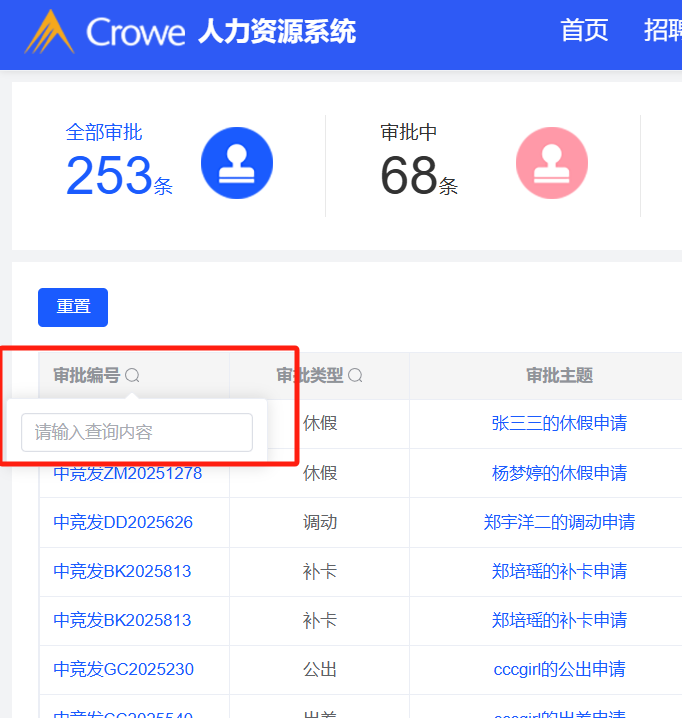Open cccgirl的公出申请 link
The image size is (682, 718).
[x=559, y=669]
